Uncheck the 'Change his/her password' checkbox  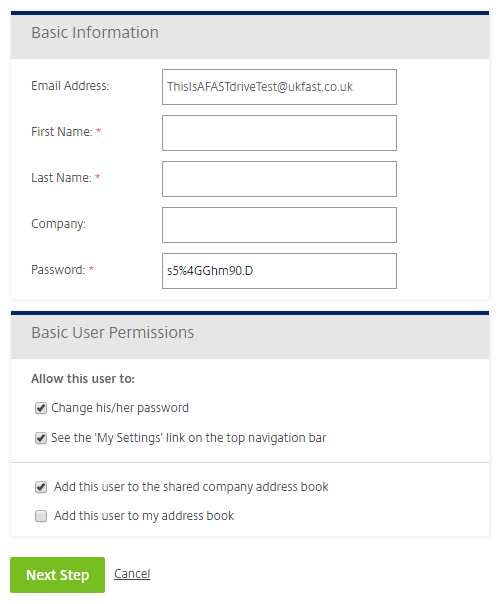pyautogui.click(x=41, y=408)
